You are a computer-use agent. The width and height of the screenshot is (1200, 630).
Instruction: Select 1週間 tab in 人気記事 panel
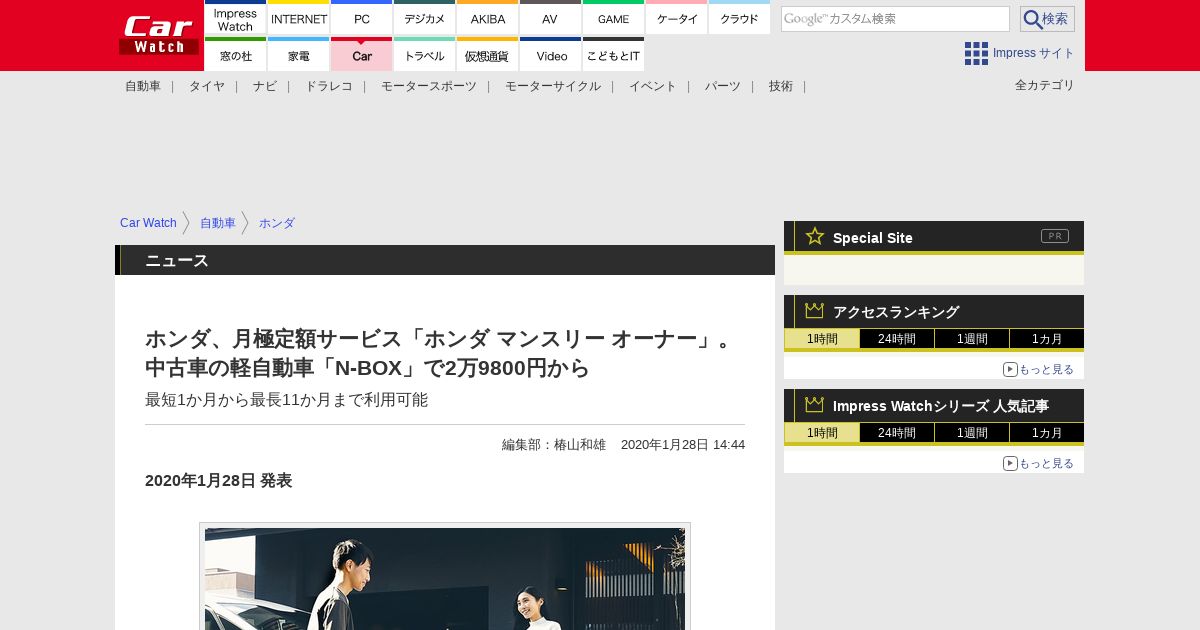(x=972, y=433)
